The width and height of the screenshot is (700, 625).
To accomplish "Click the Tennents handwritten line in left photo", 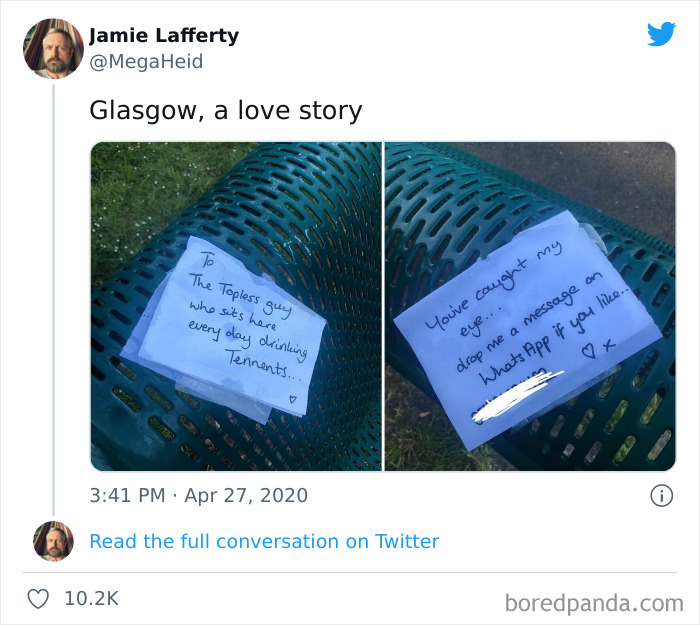I will click(x=262, y=364).
